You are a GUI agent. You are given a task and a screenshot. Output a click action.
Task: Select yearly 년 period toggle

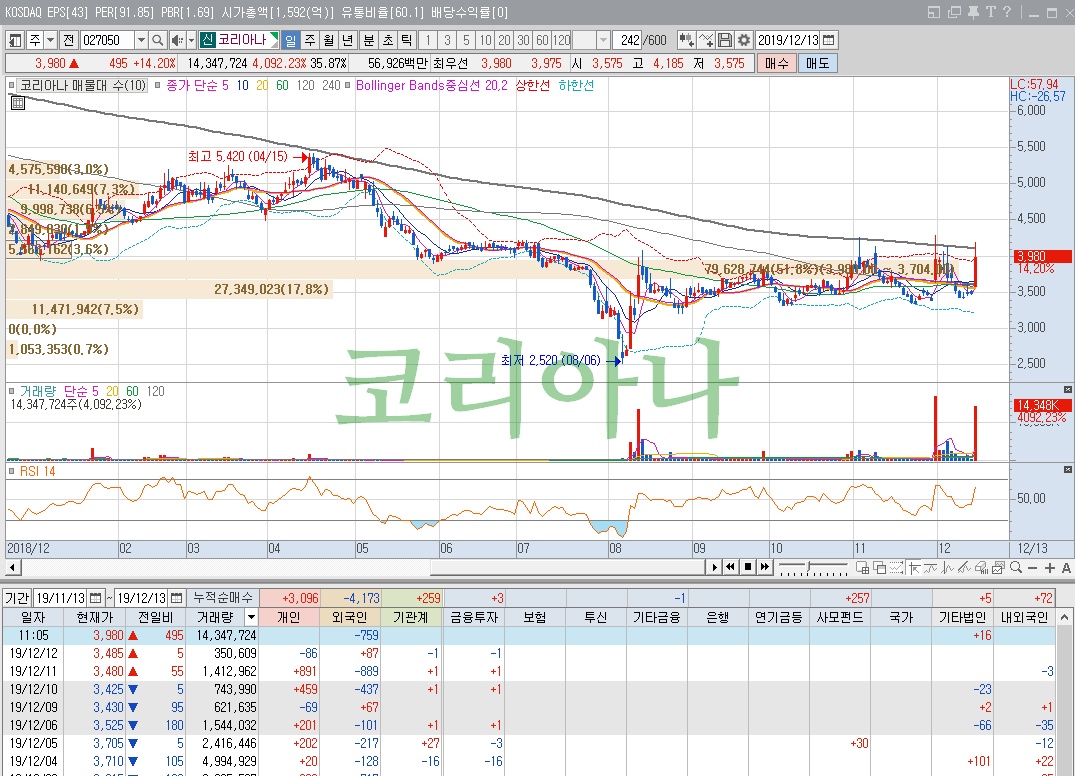coord(348,40)
